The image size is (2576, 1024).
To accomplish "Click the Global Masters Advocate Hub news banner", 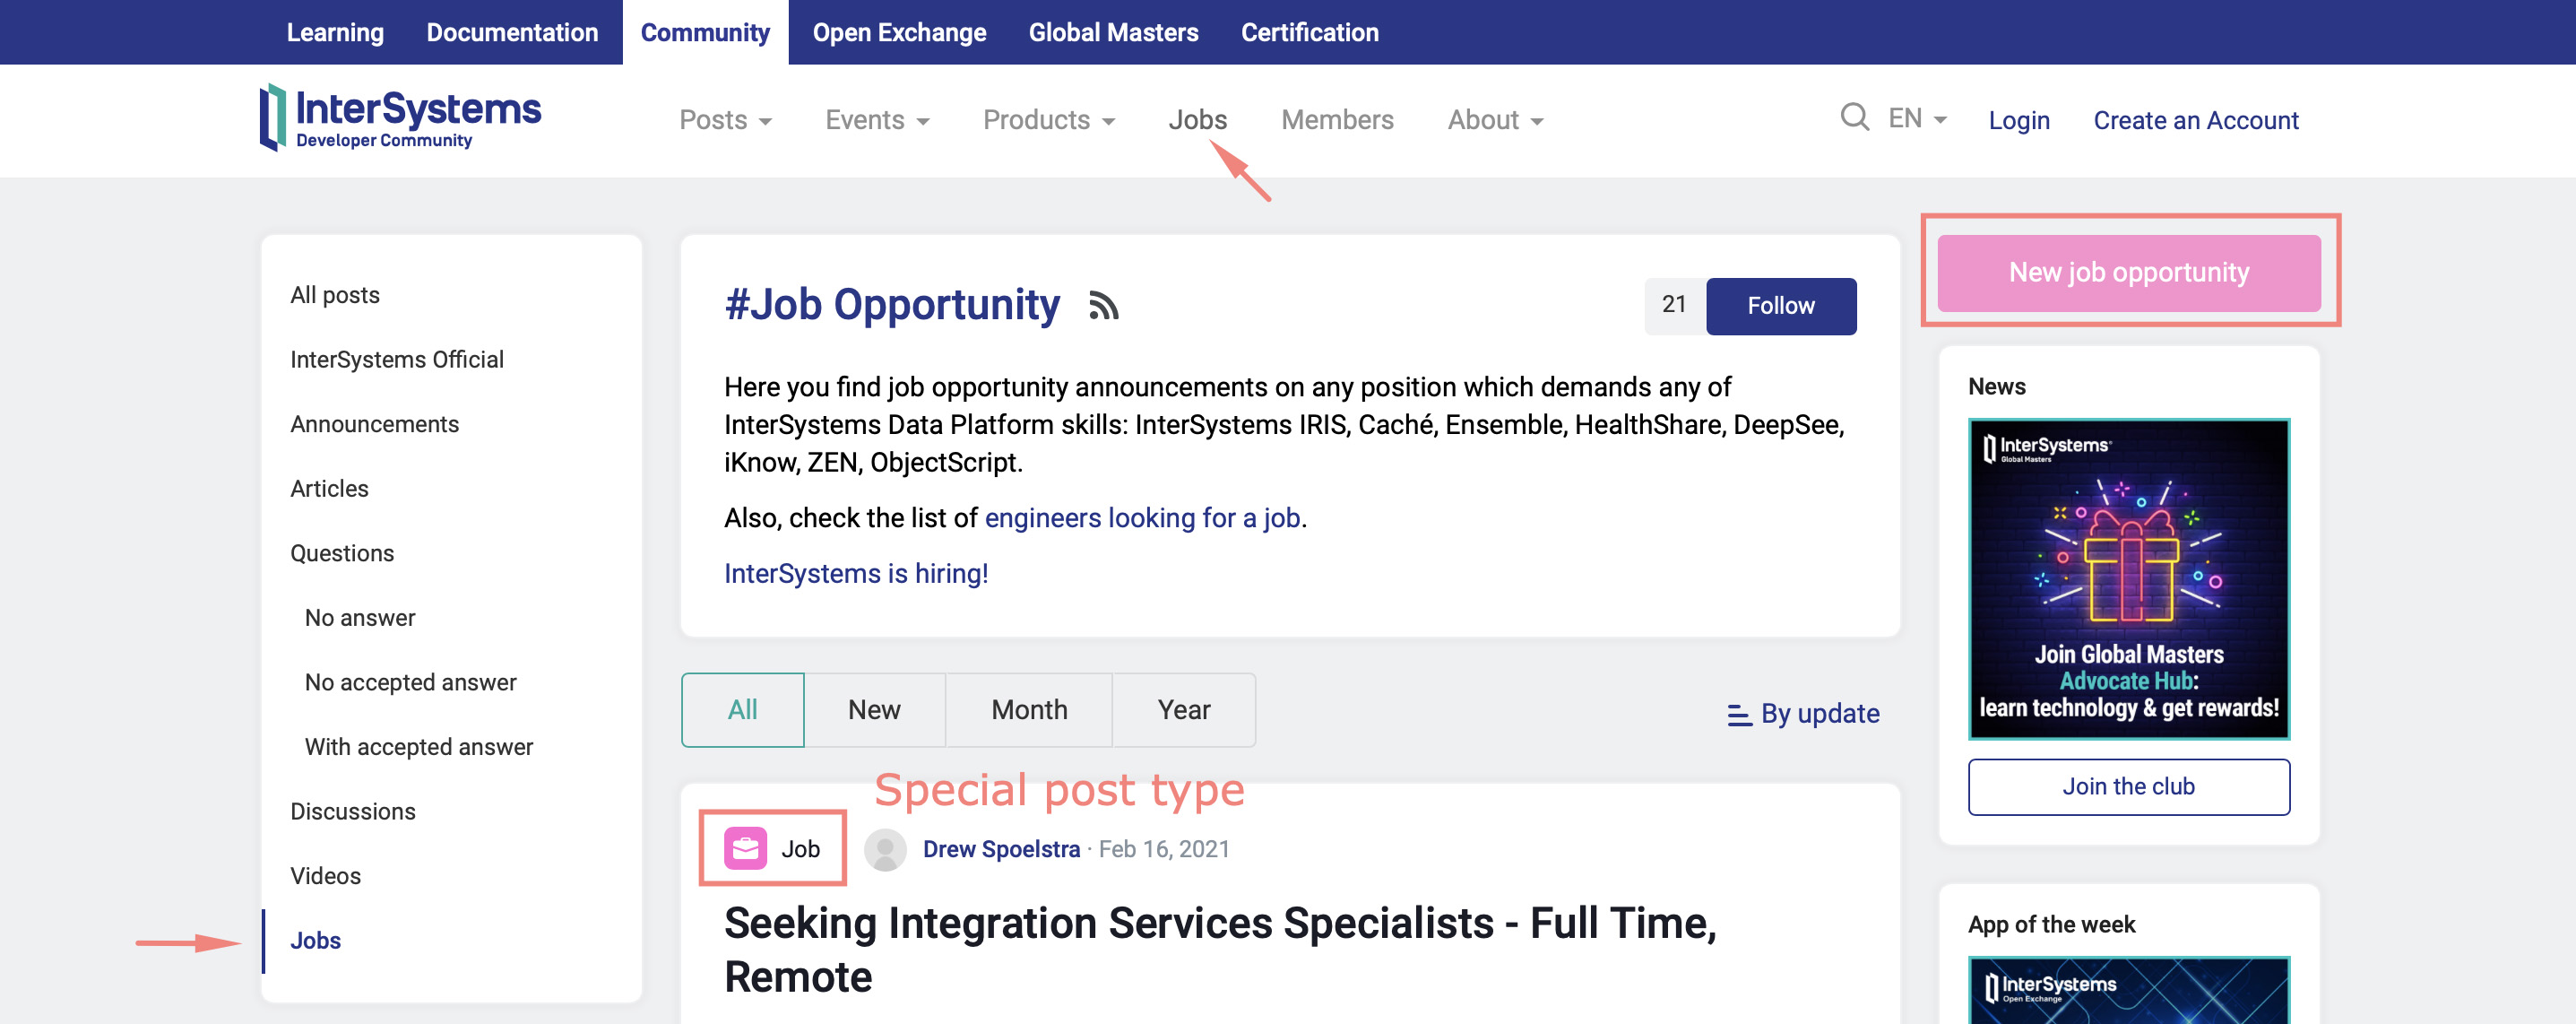I will 2128,579.
